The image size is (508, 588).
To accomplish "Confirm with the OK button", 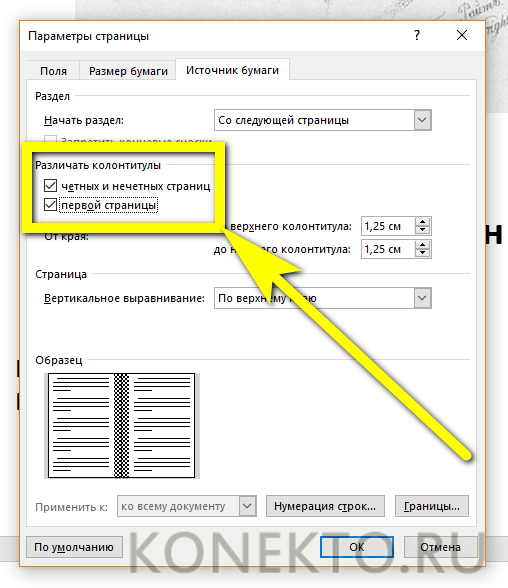I will pos(357,547).
